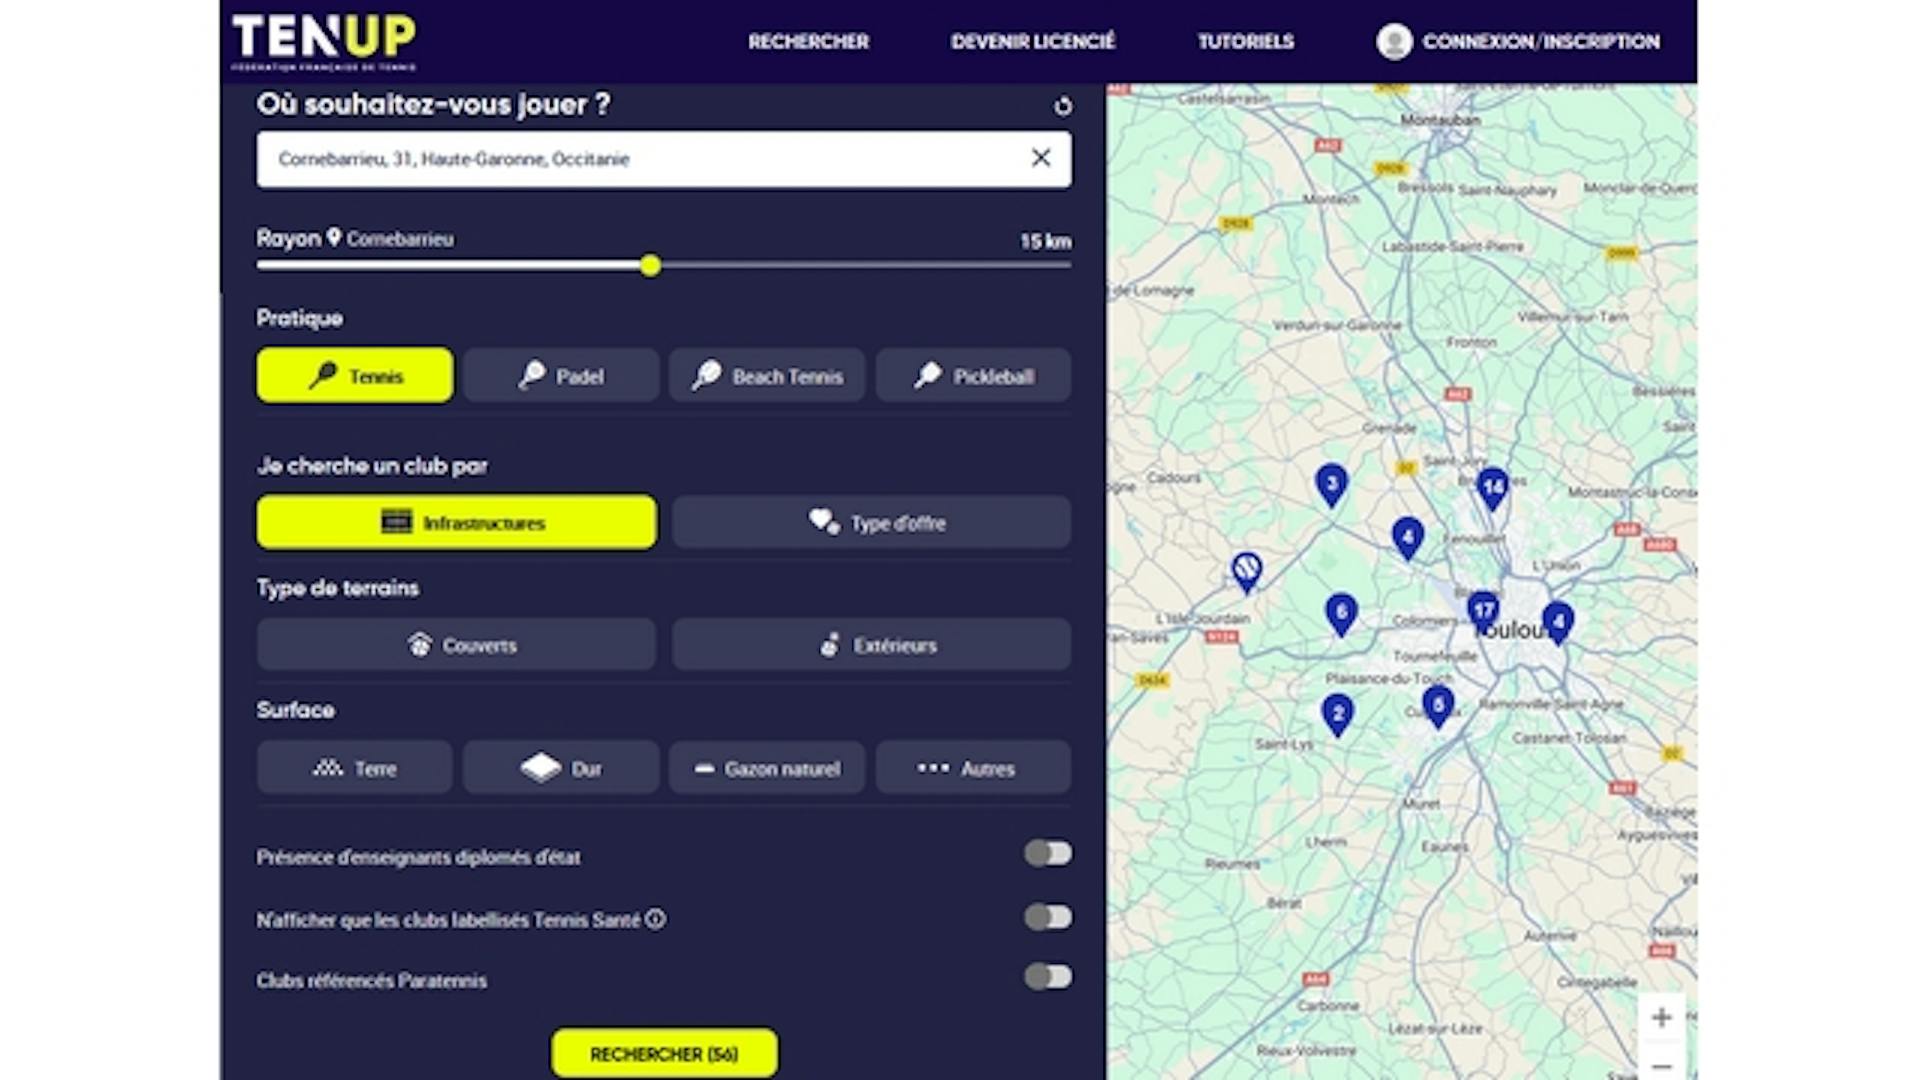Click into the location search input field
The height and width of the screenshot is (1080, 1920).
point(640,159)
